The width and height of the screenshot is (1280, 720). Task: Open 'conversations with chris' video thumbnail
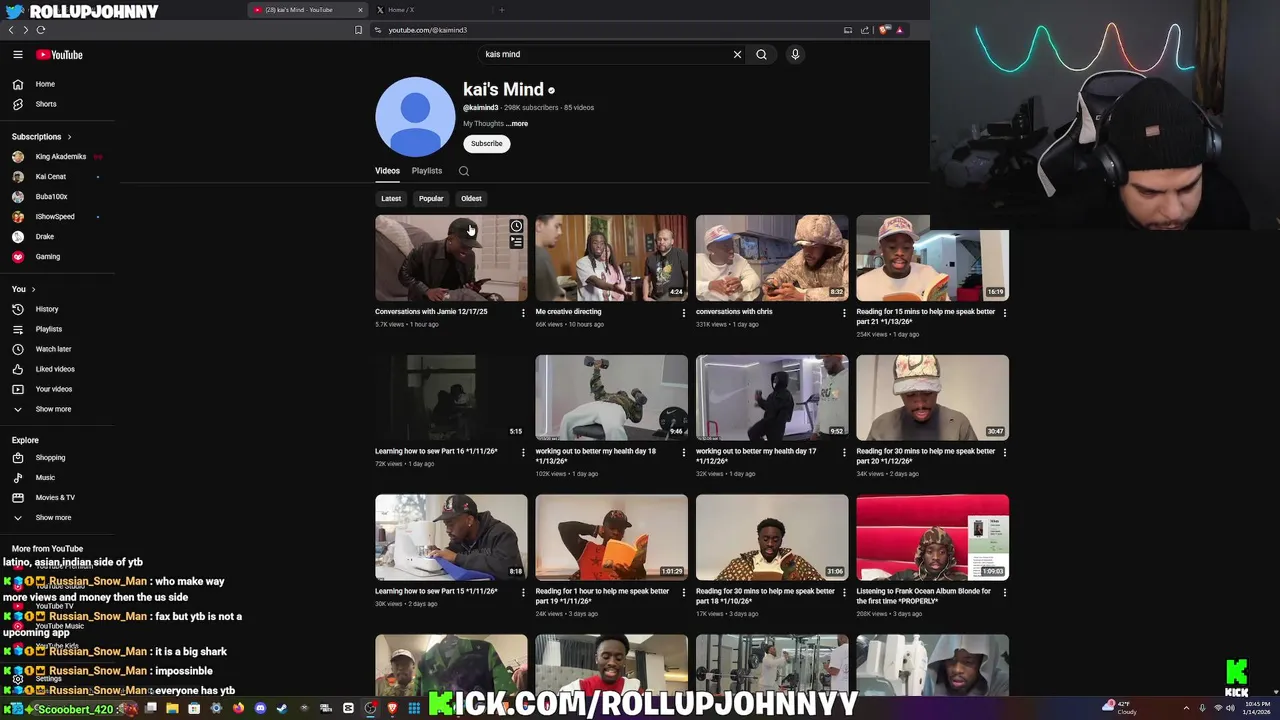[x=772, y=258]
